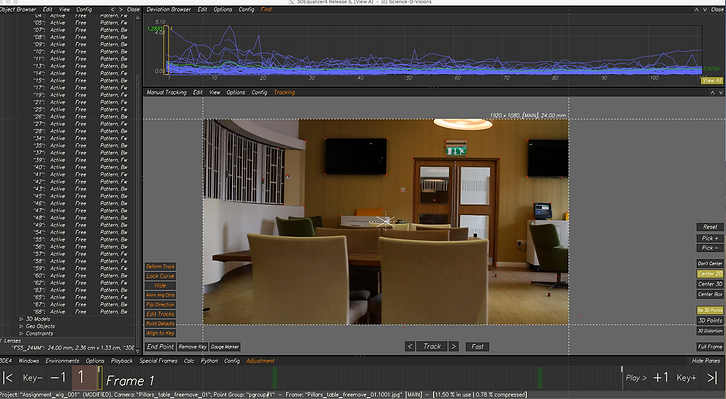Click Edit Tracks button
726x399 pixels.
click(160, 314)
